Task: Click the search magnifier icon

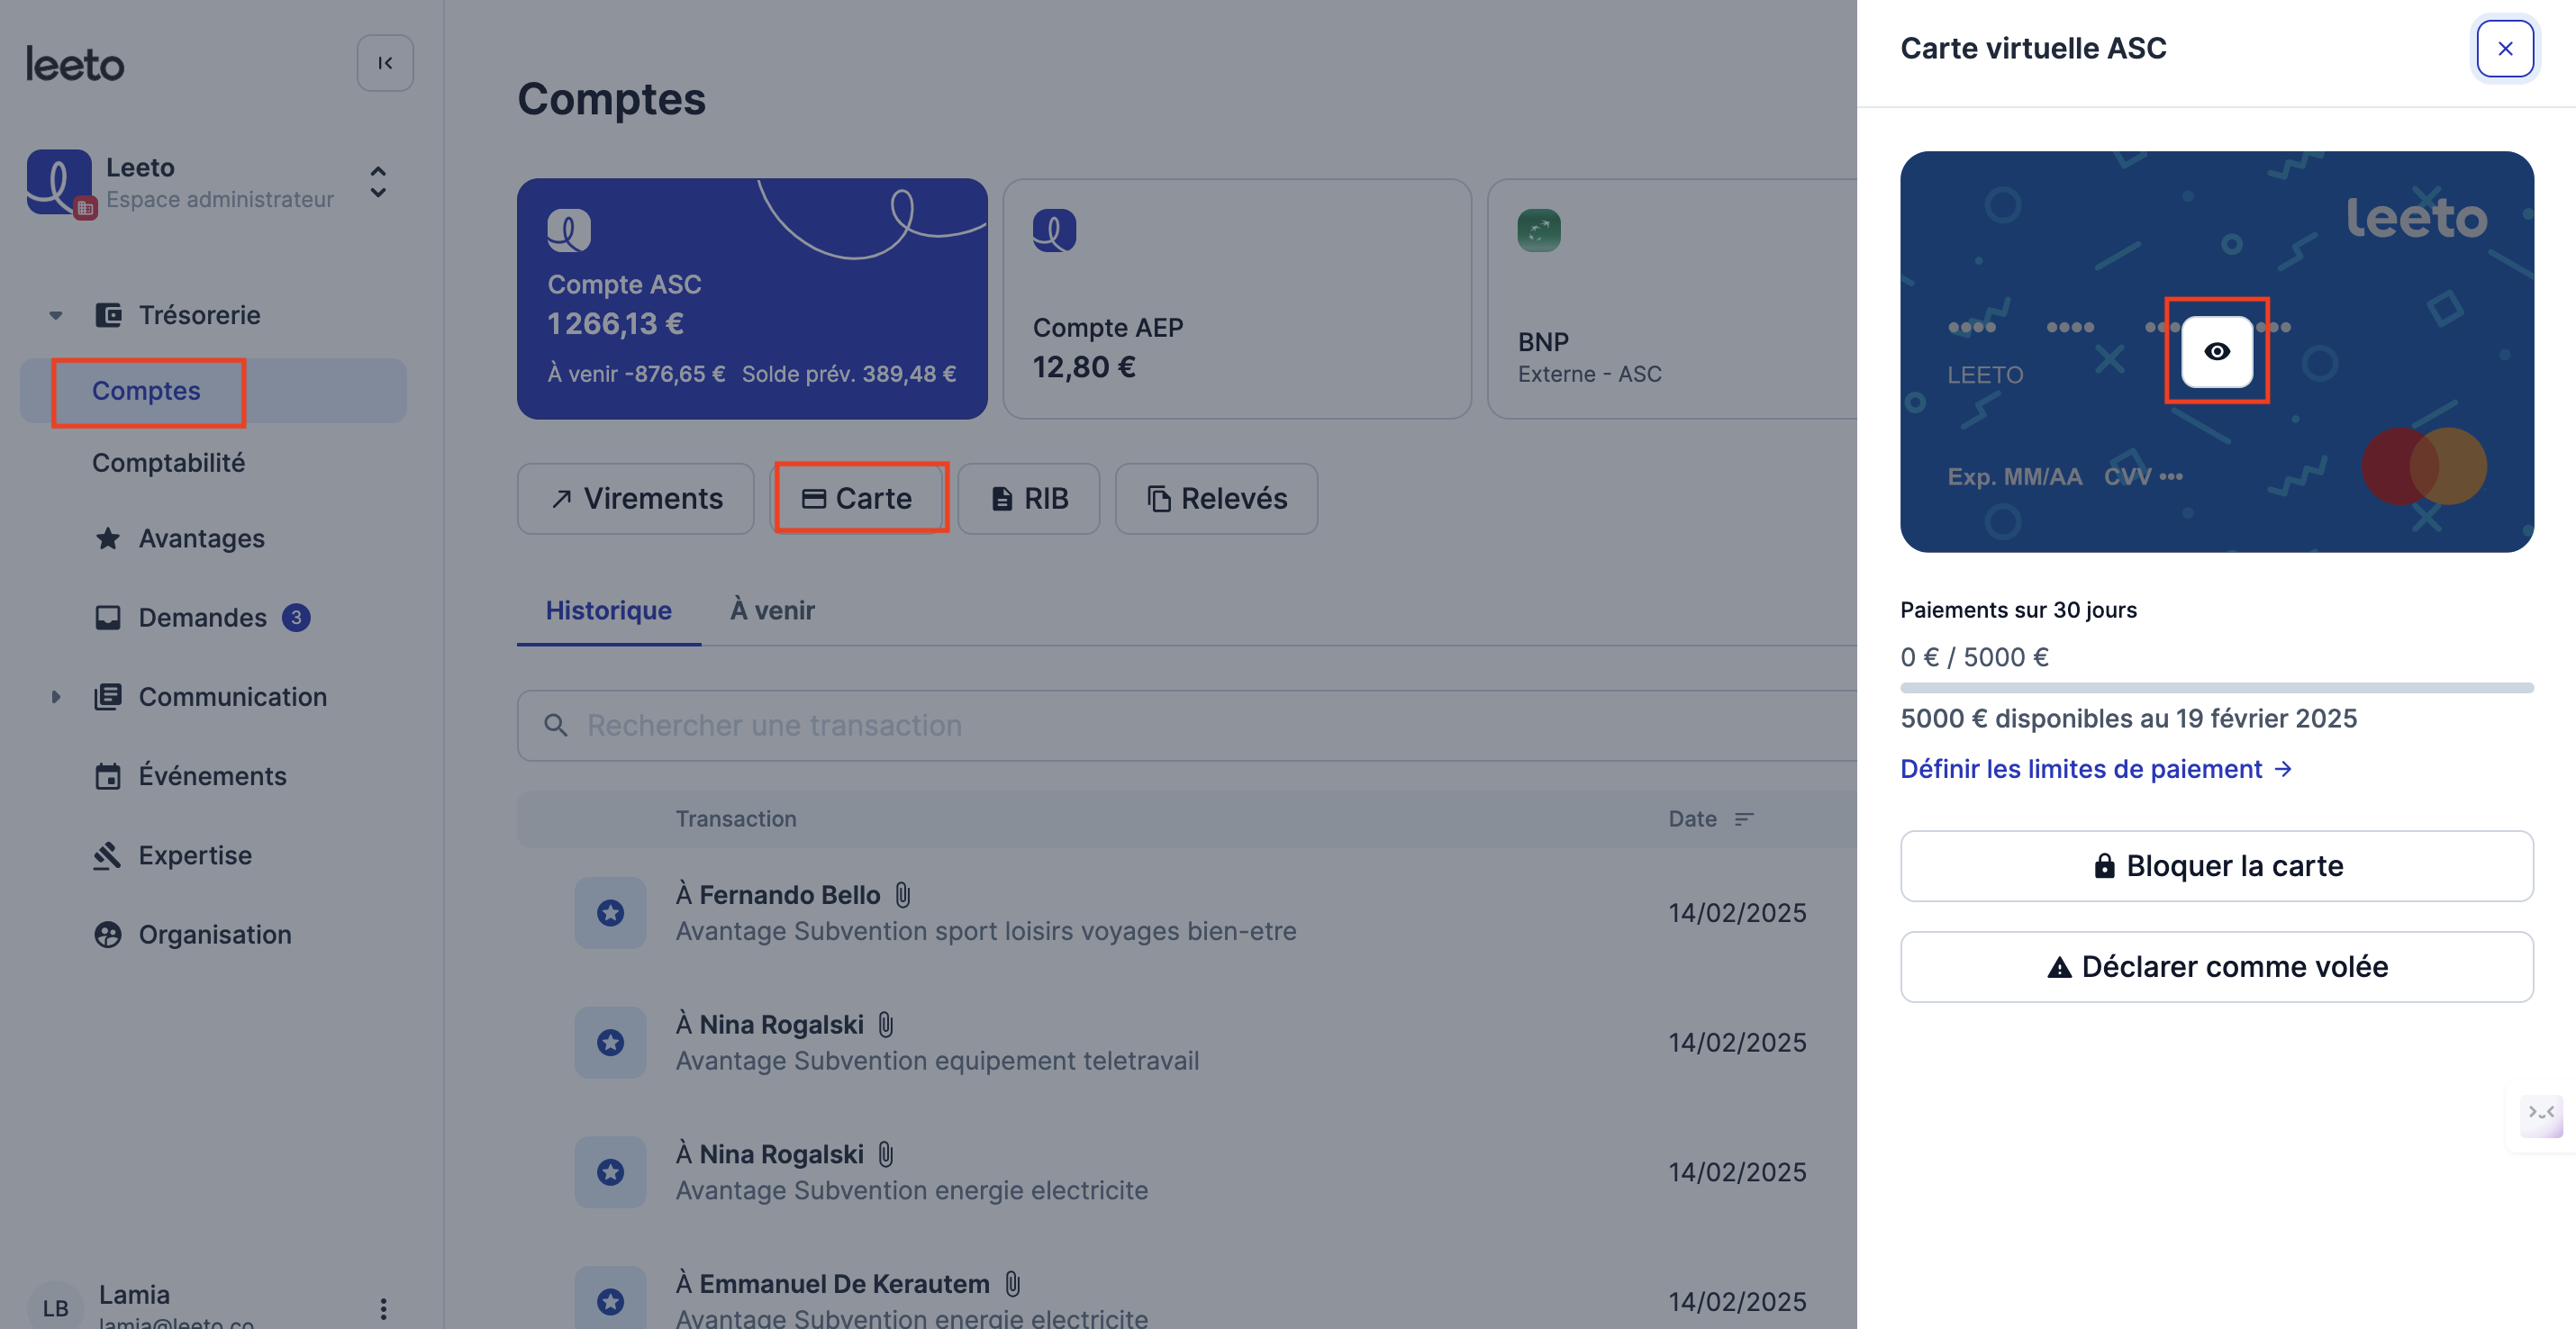Action: pos(556,725)
